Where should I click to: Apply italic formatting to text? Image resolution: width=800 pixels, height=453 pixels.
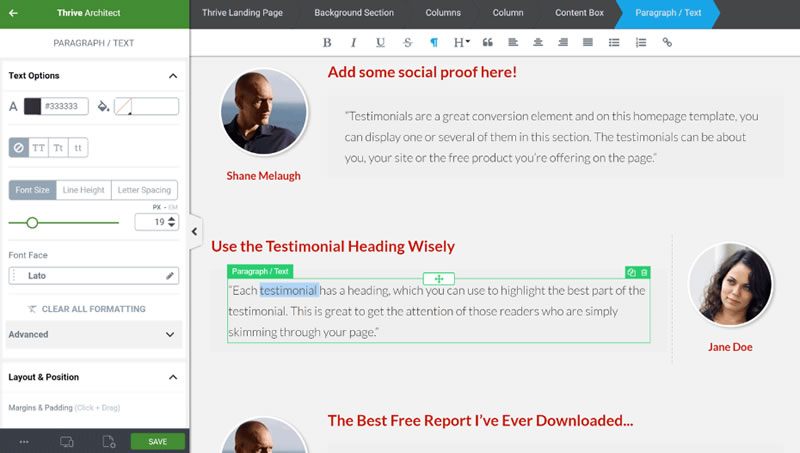353,42
